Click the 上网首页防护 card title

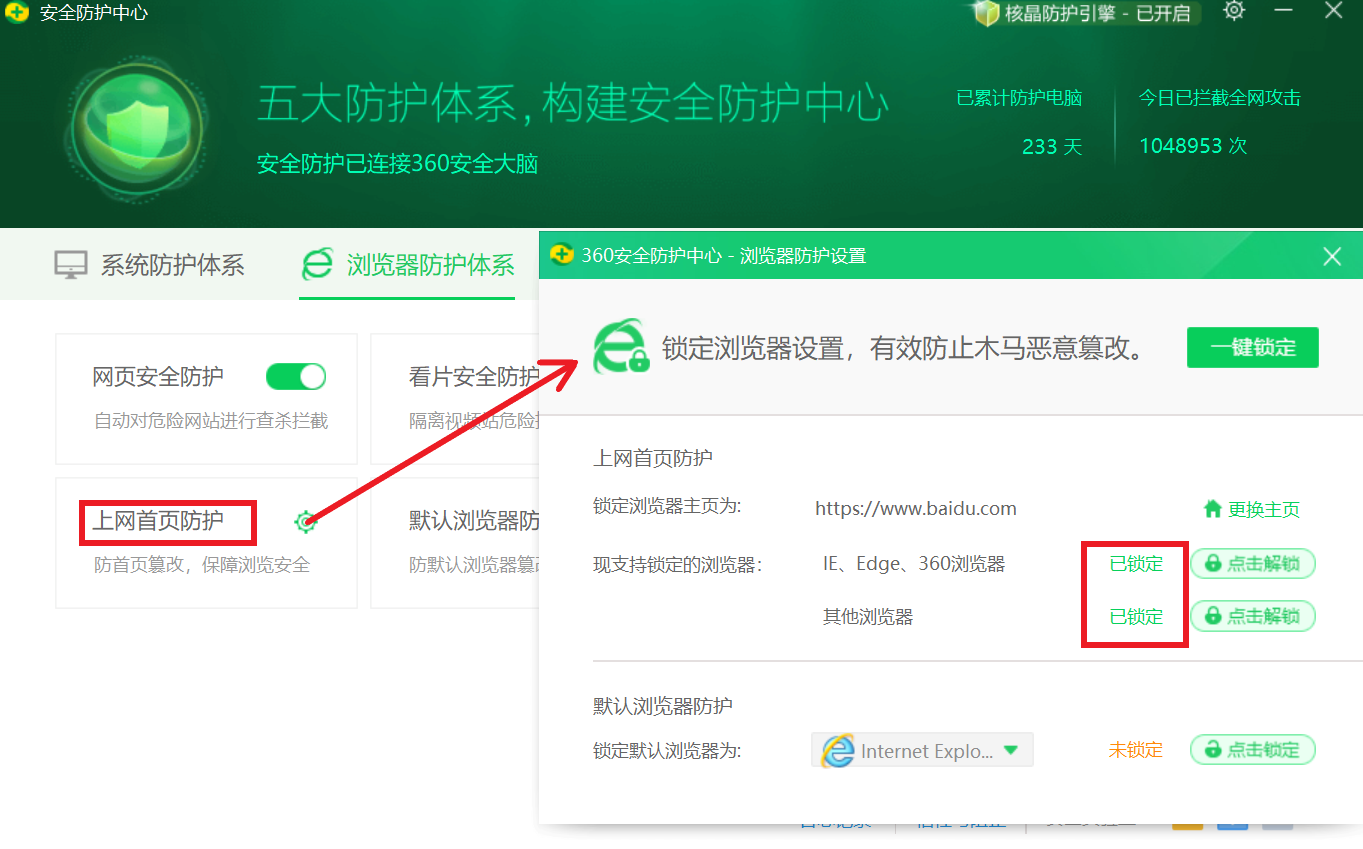pos(158,521)
